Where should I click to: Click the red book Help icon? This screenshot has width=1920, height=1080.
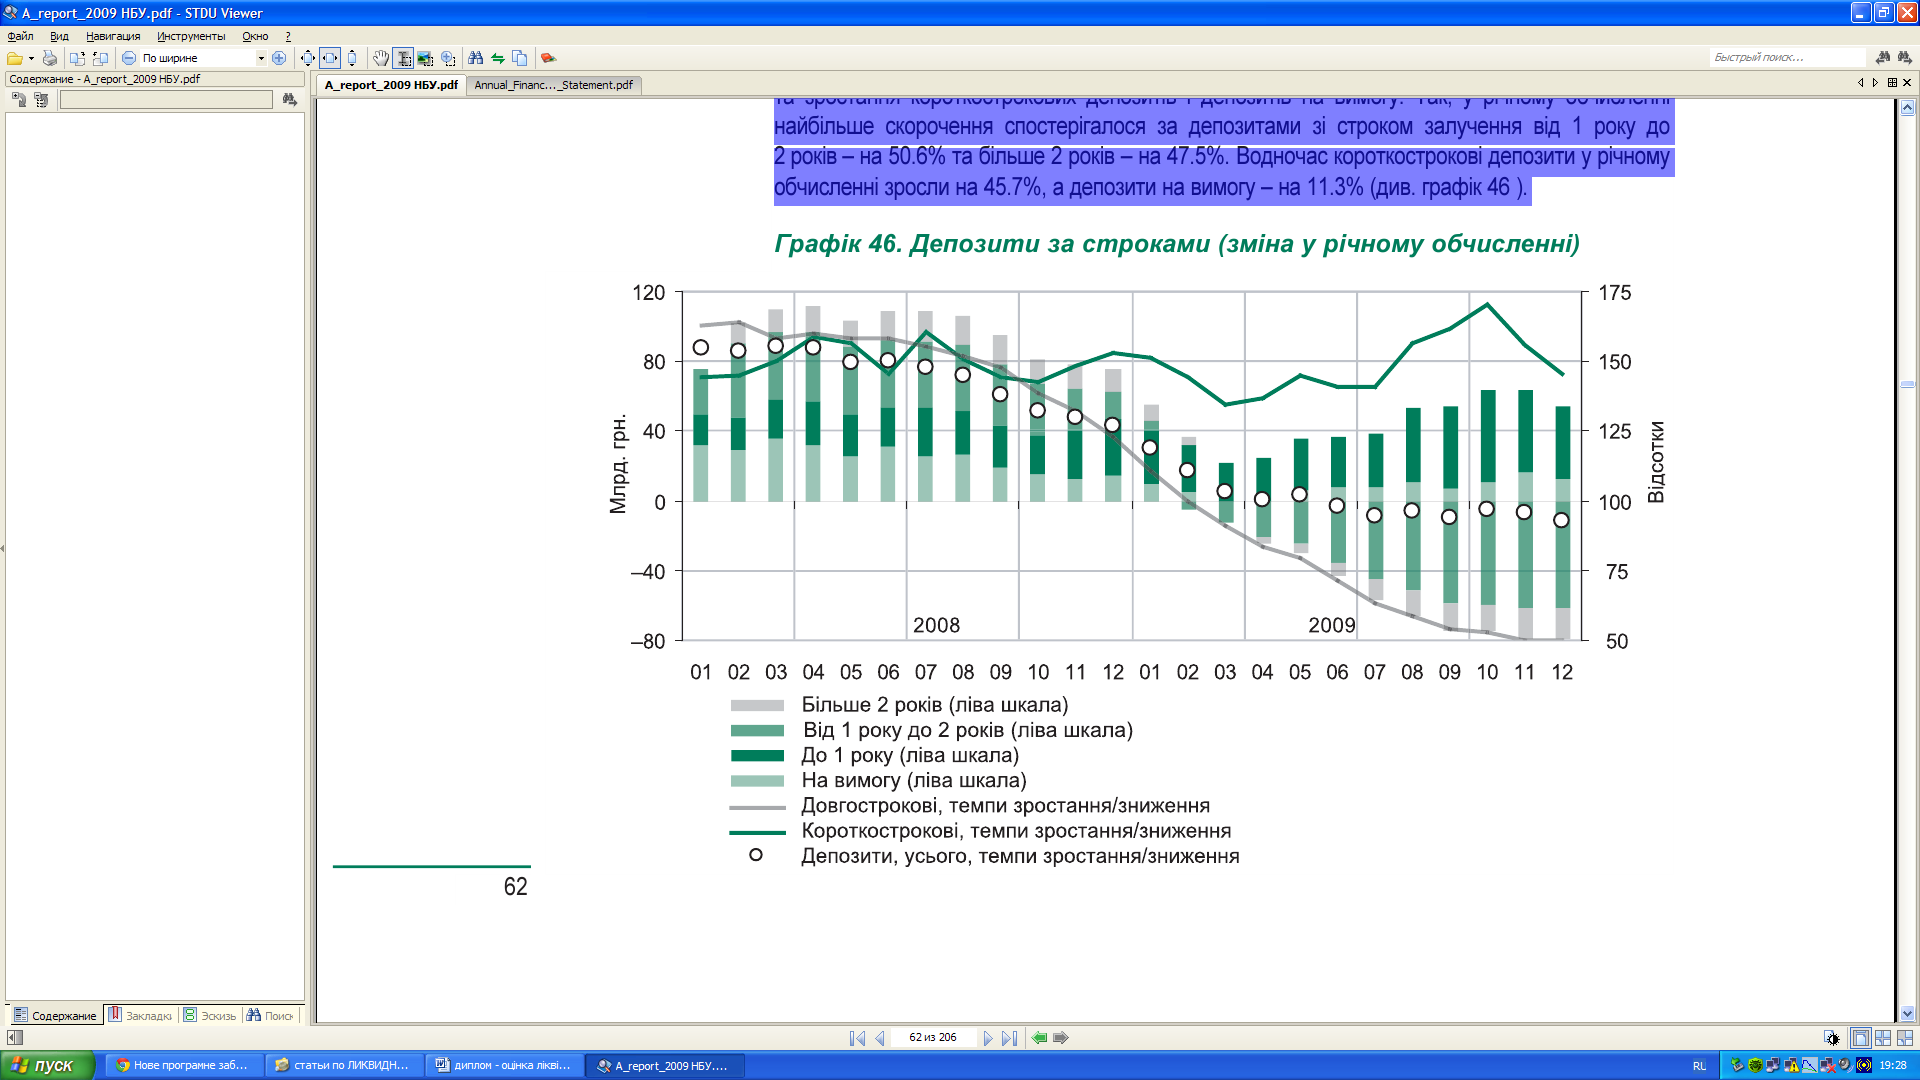coord(548,58)
